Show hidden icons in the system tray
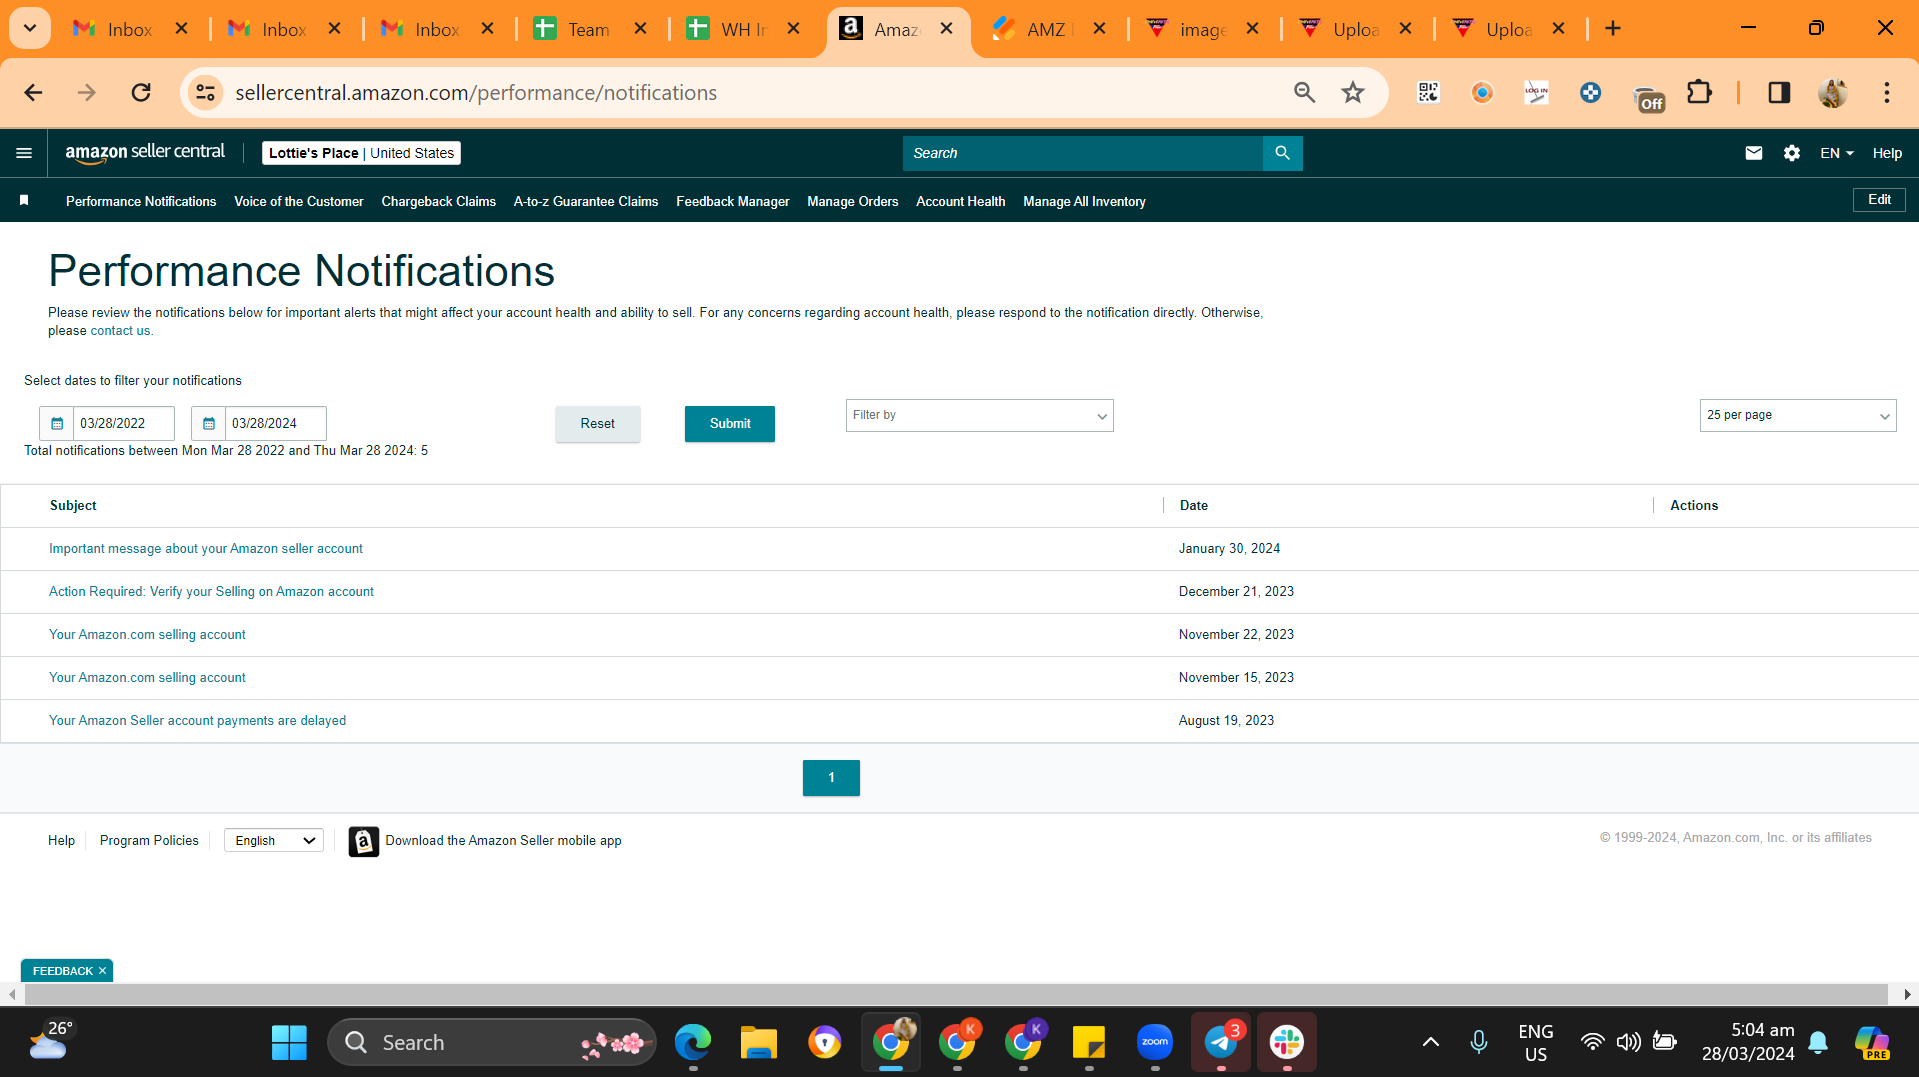This screenshot has width=1919, height=1077. (1431, 1043)
